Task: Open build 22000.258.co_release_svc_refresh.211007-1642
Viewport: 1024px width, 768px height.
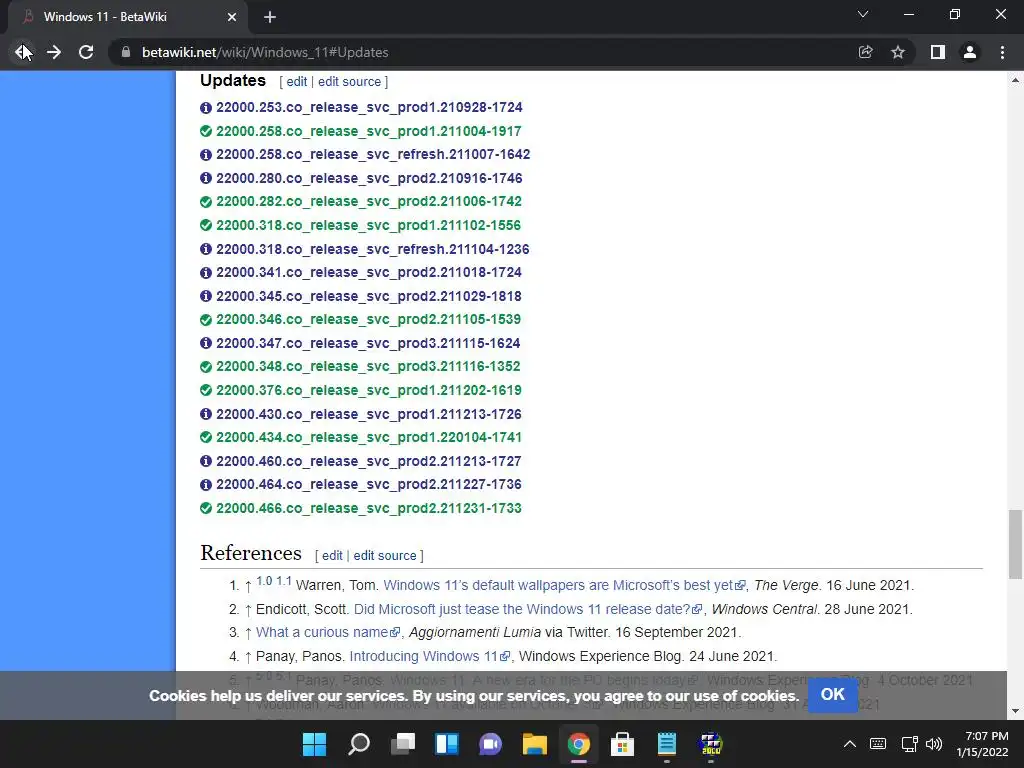Action: 373,155
